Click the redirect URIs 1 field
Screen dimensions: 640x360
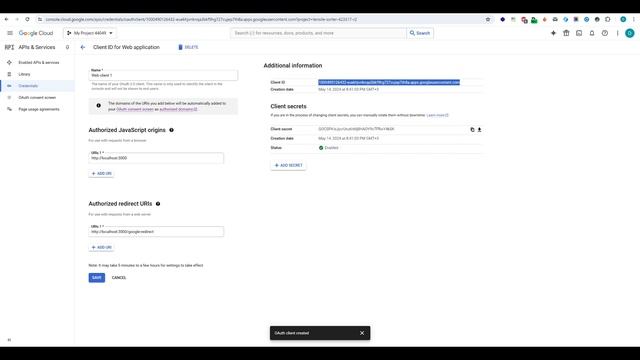[x=156, y=231]
